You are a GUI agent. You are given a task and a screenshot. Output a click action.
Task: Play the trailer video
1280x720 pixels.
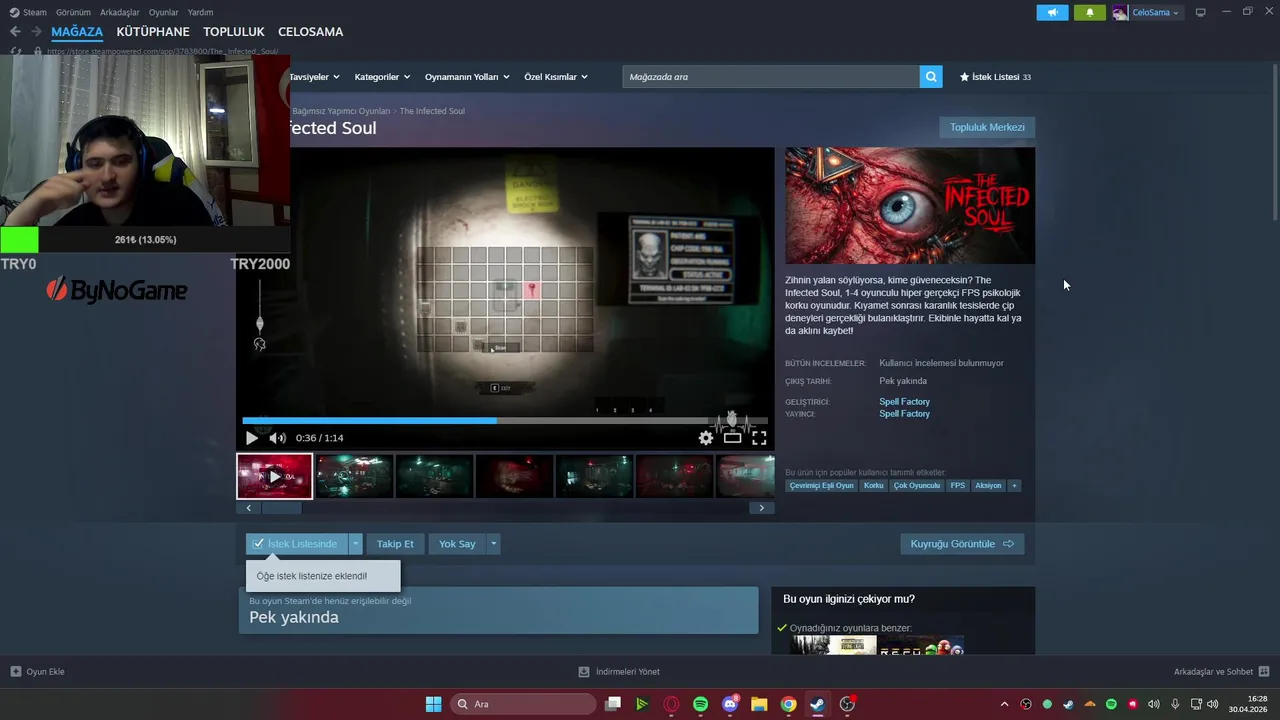click(x=251, y=438)
